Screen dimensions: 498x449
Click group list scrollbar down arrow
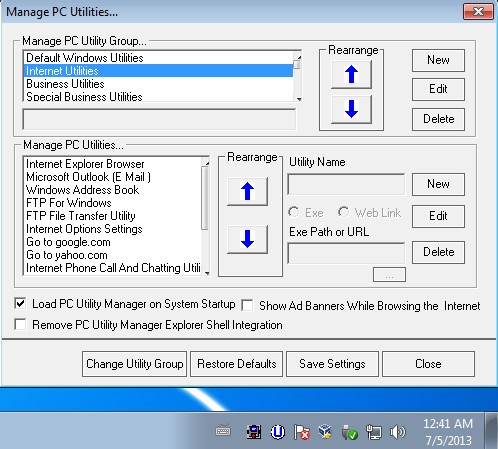298,99
